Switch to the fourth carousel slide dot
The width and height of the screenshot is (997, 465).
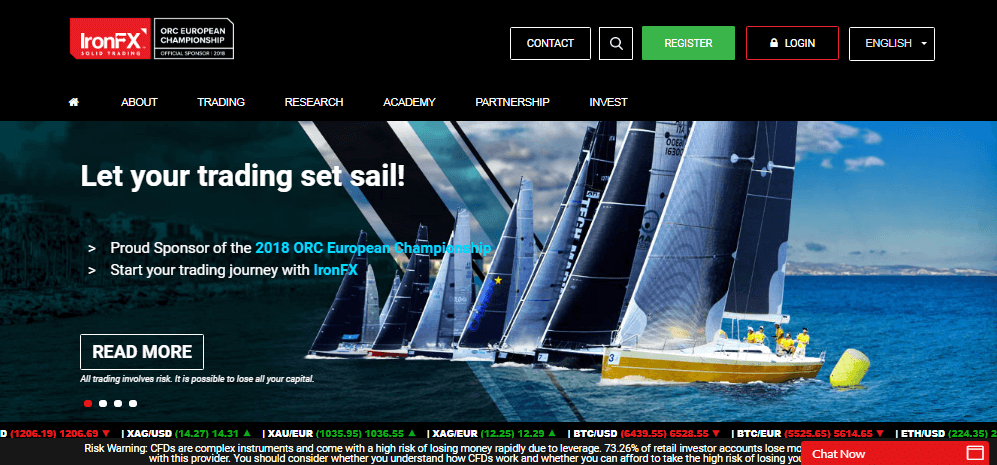(x=133, y=403)
